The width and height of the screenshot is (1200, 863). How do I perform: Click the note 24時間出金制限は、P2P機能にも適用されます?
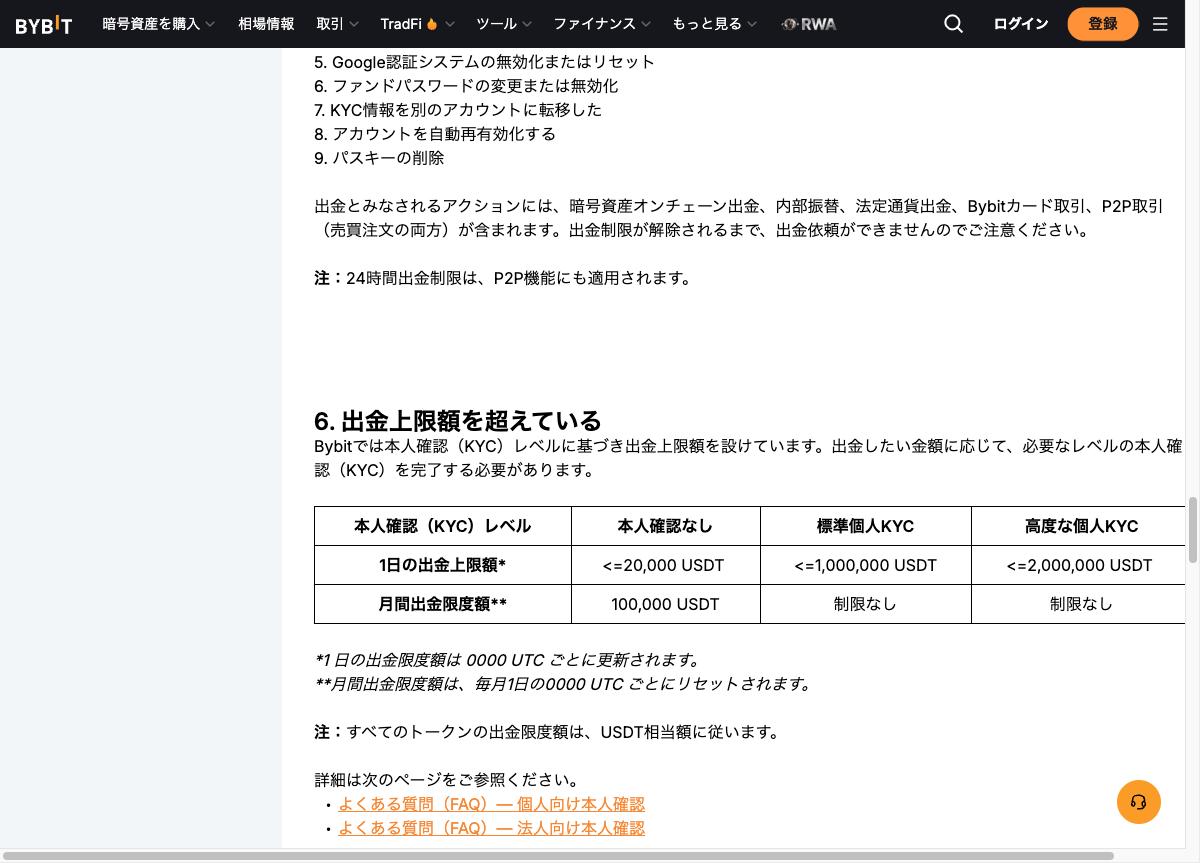click(504, 278)
